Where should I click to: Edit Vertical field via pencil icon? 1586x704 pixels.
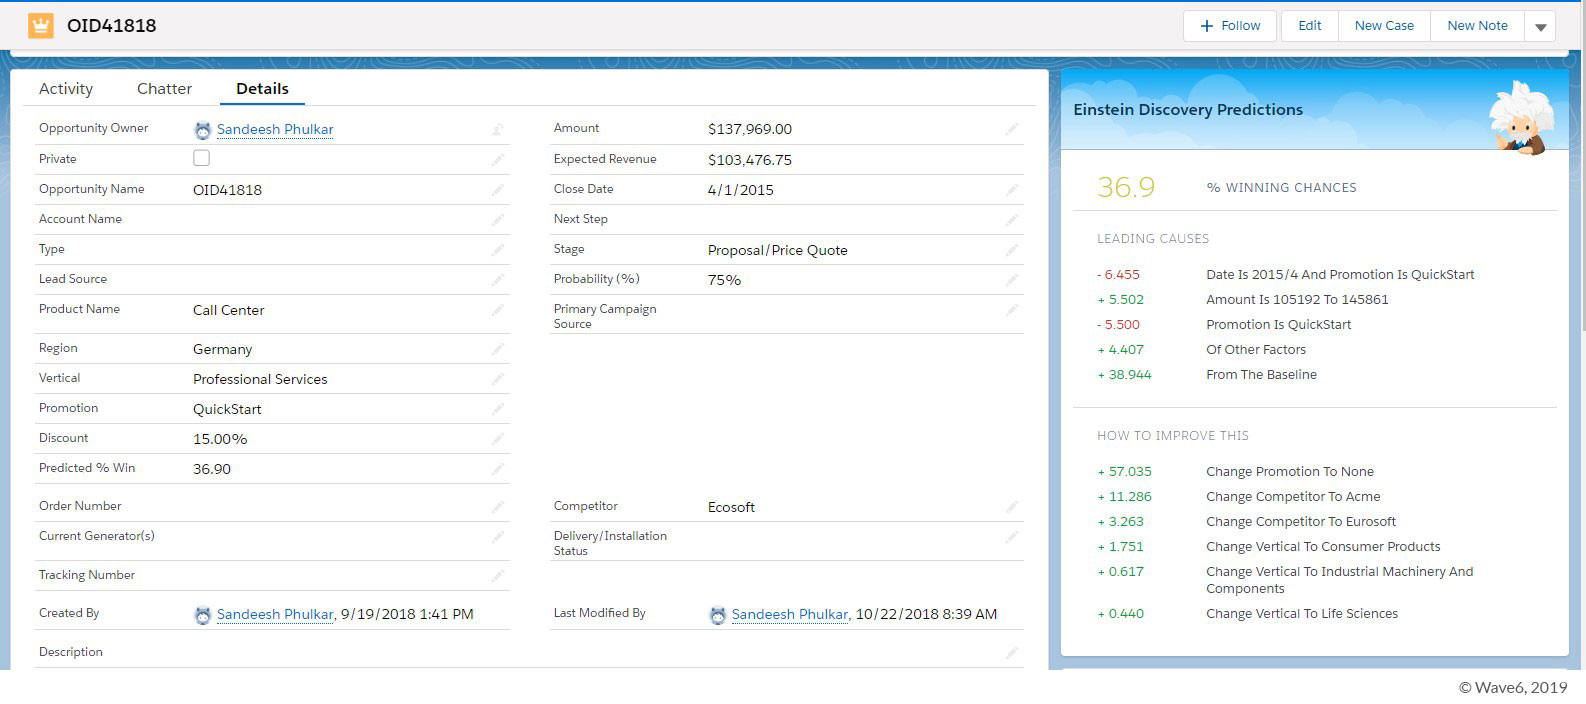(x=497, y=379)
